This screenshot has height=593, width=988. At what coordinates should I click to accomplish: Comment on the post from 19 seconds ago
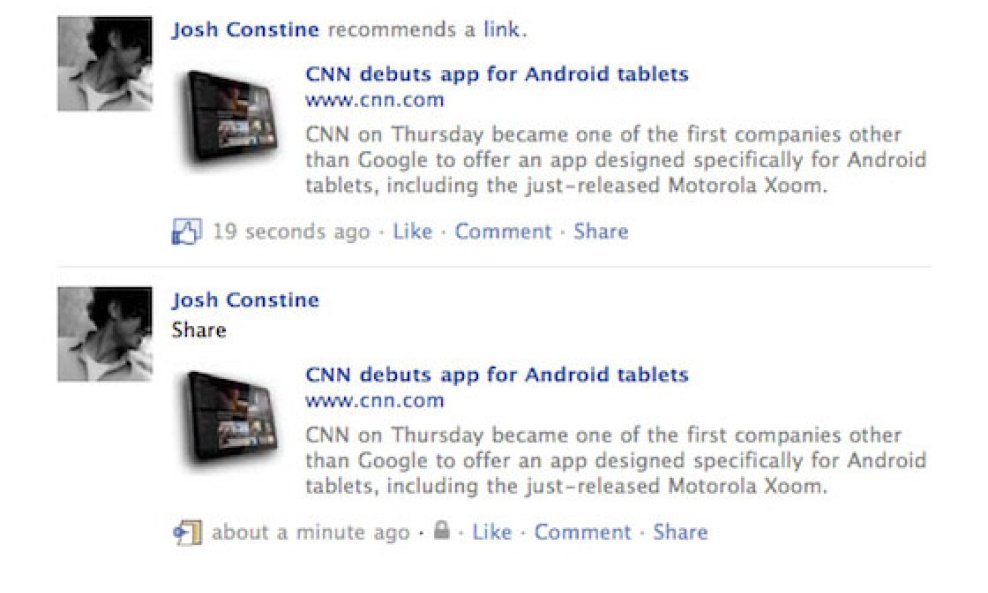click(503, 232)
